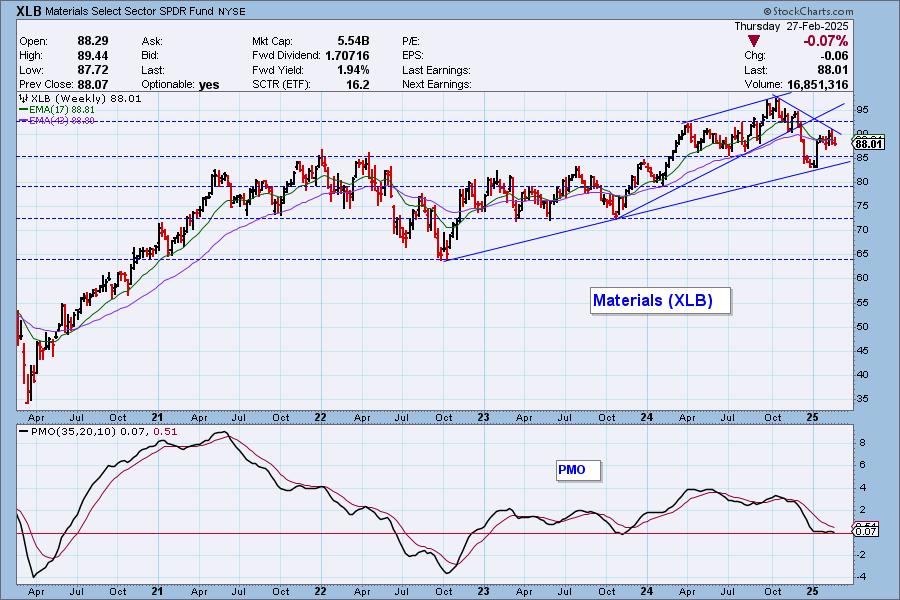Click the Low value 87.72

click(x=92, y=70)
